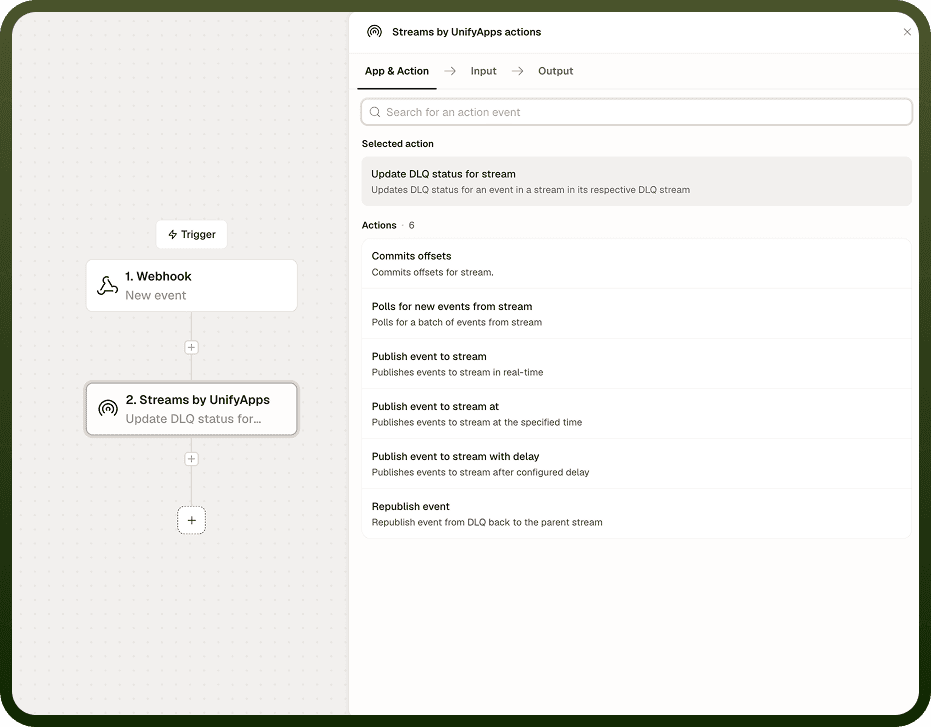
Task: Switch to the Input tab
Action: click(x=483, y=71)
